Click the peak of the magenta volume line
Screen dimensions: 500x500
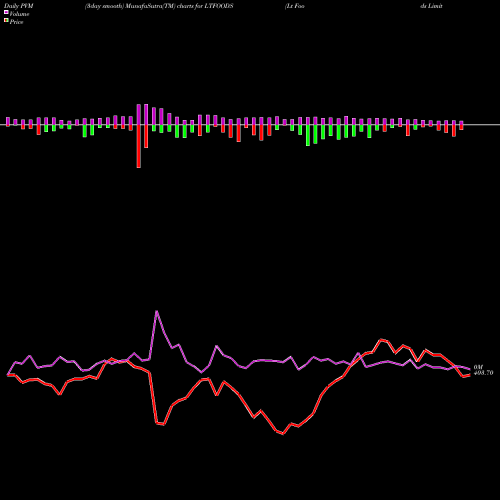[157, 311]
